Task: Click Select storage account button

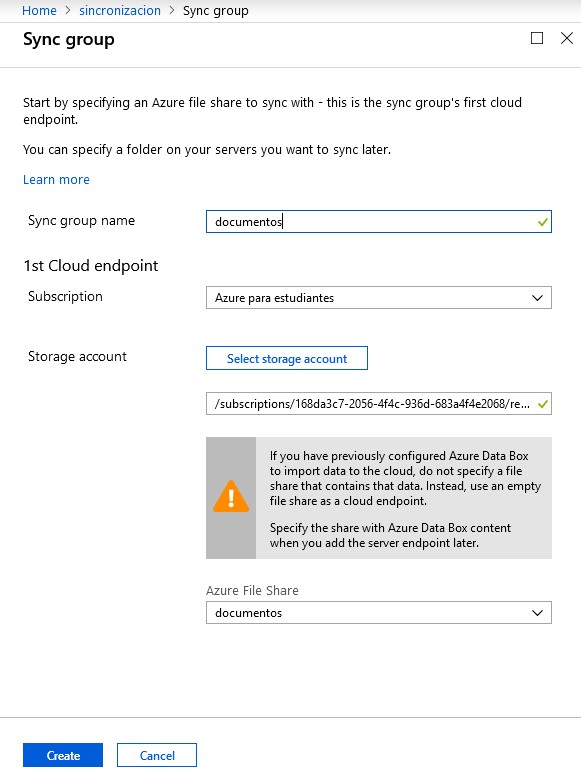Action: [287, 358]
